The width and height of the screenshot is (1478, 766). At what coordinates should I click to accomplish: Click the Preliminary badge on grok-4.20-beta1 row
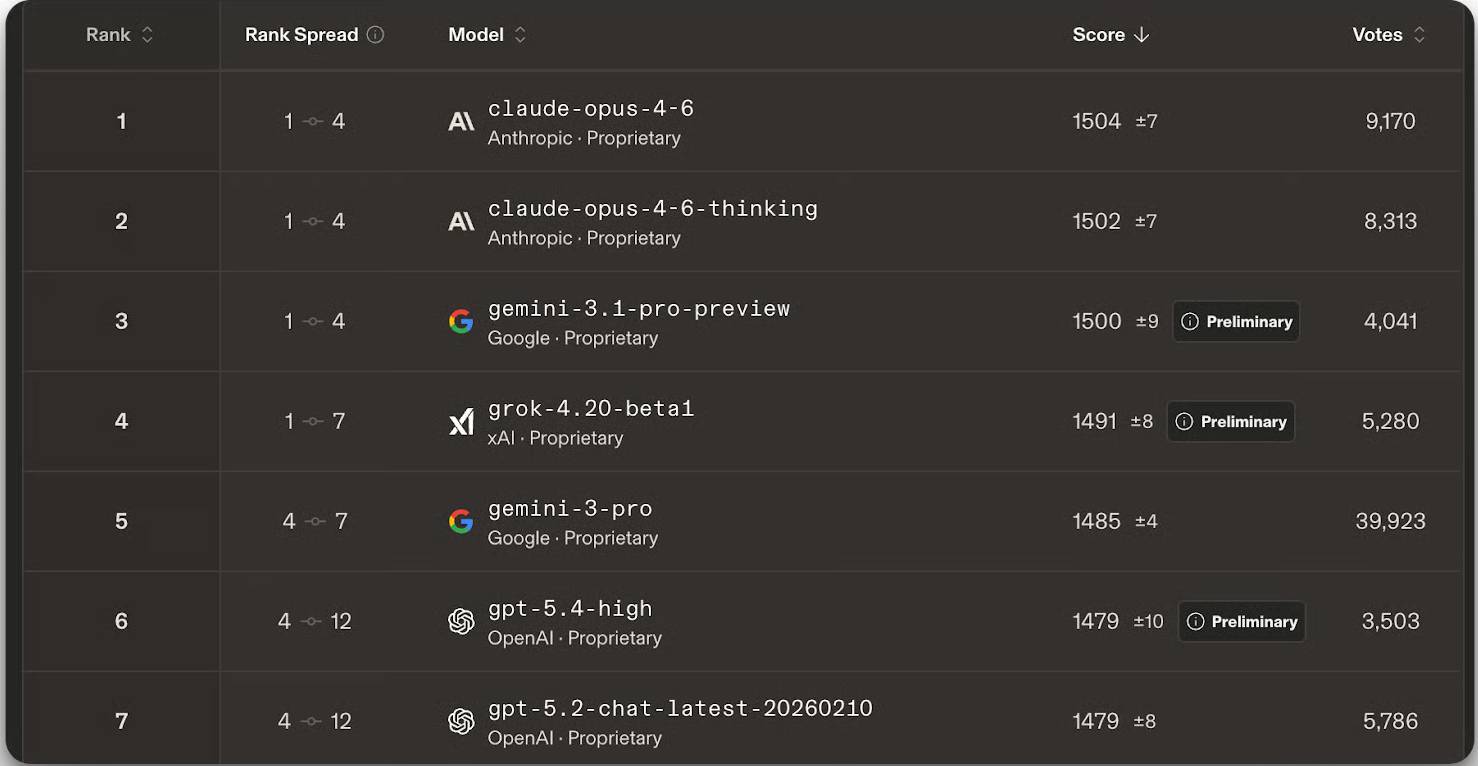[1231, 422]
